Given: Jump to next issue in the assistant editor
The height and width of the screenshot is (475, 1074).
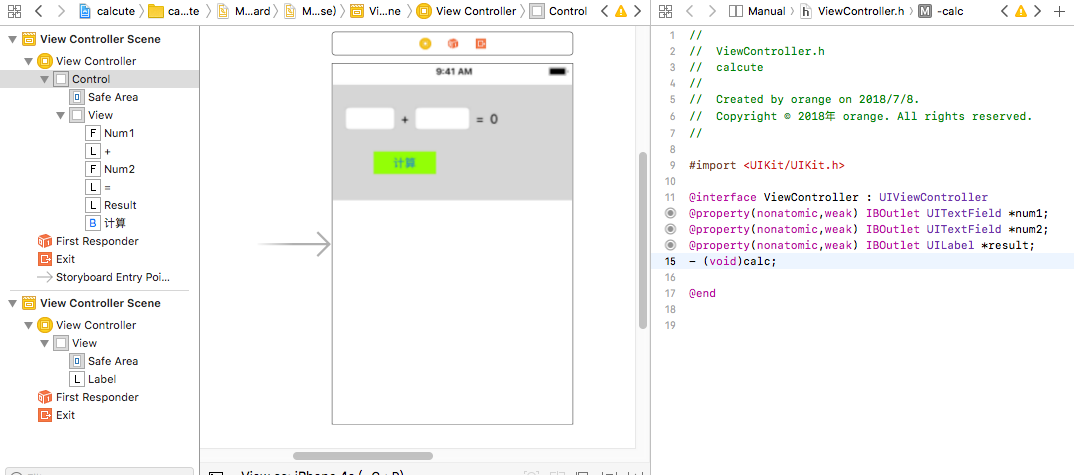Looking at the screenshot, I should click(1038, 11).
